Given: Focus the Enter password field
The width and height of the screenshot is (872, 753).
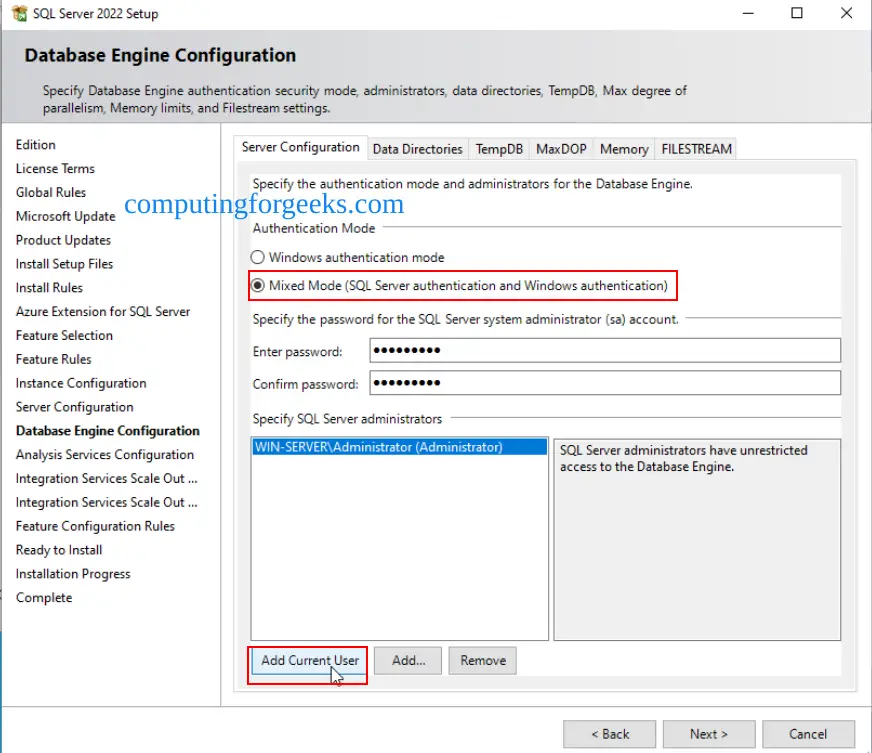Looking at the screenshot, I should click(x=605, y=350).
